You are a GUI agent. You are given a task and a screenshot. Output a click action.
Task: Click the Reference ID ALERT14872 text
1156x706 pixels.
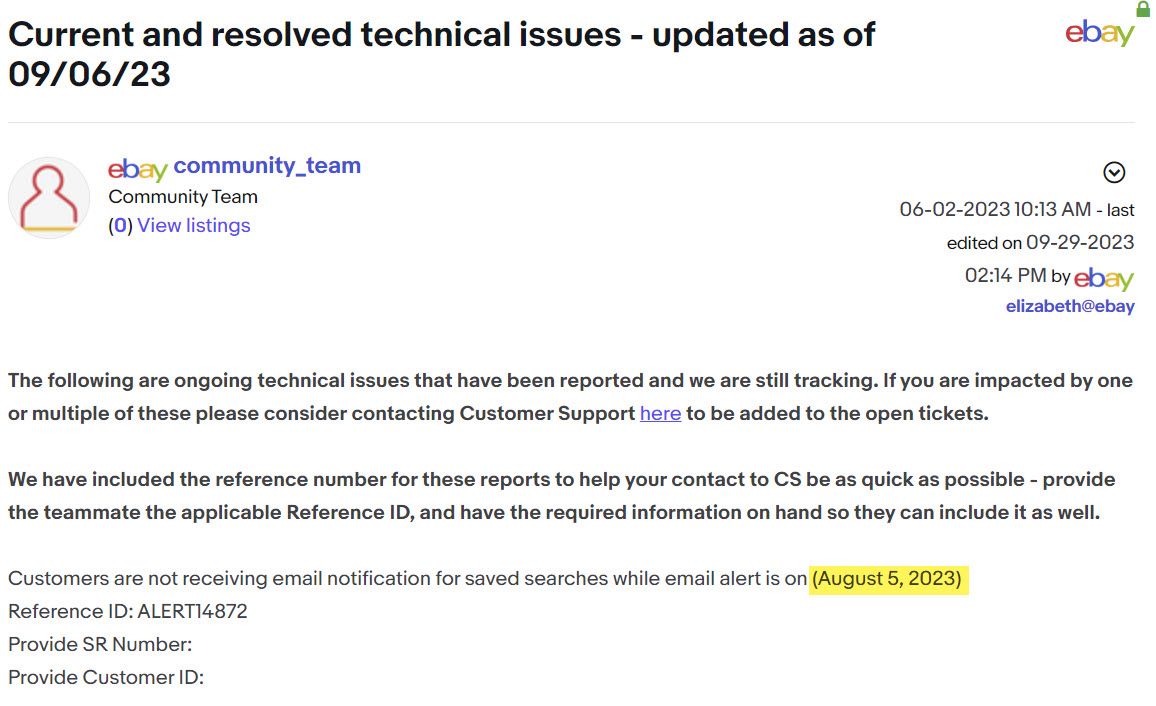128,611
